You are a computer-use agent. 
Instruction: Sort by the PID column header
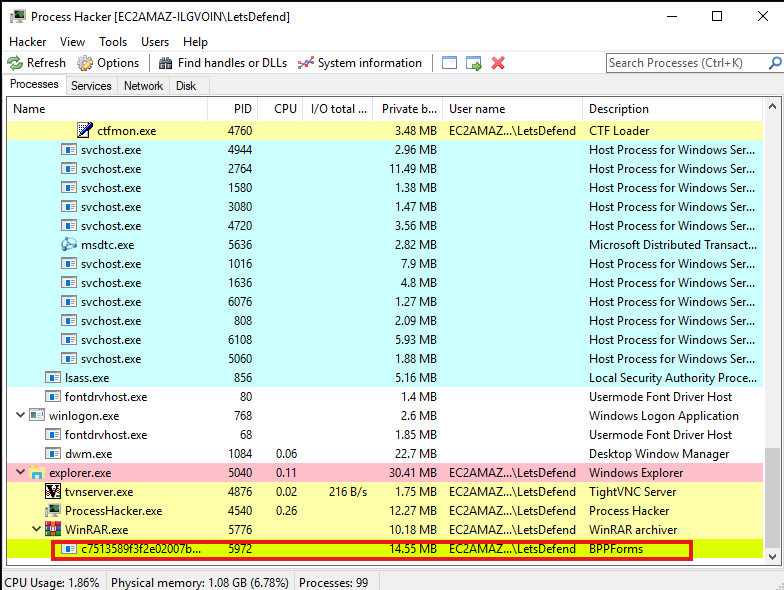click(x=232, y=109)
